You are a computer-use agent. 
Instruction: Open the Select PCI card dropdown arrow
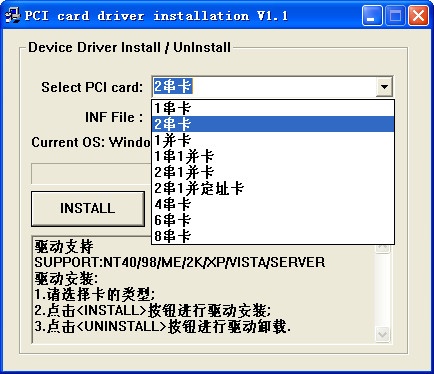click(x=384, y=87)
